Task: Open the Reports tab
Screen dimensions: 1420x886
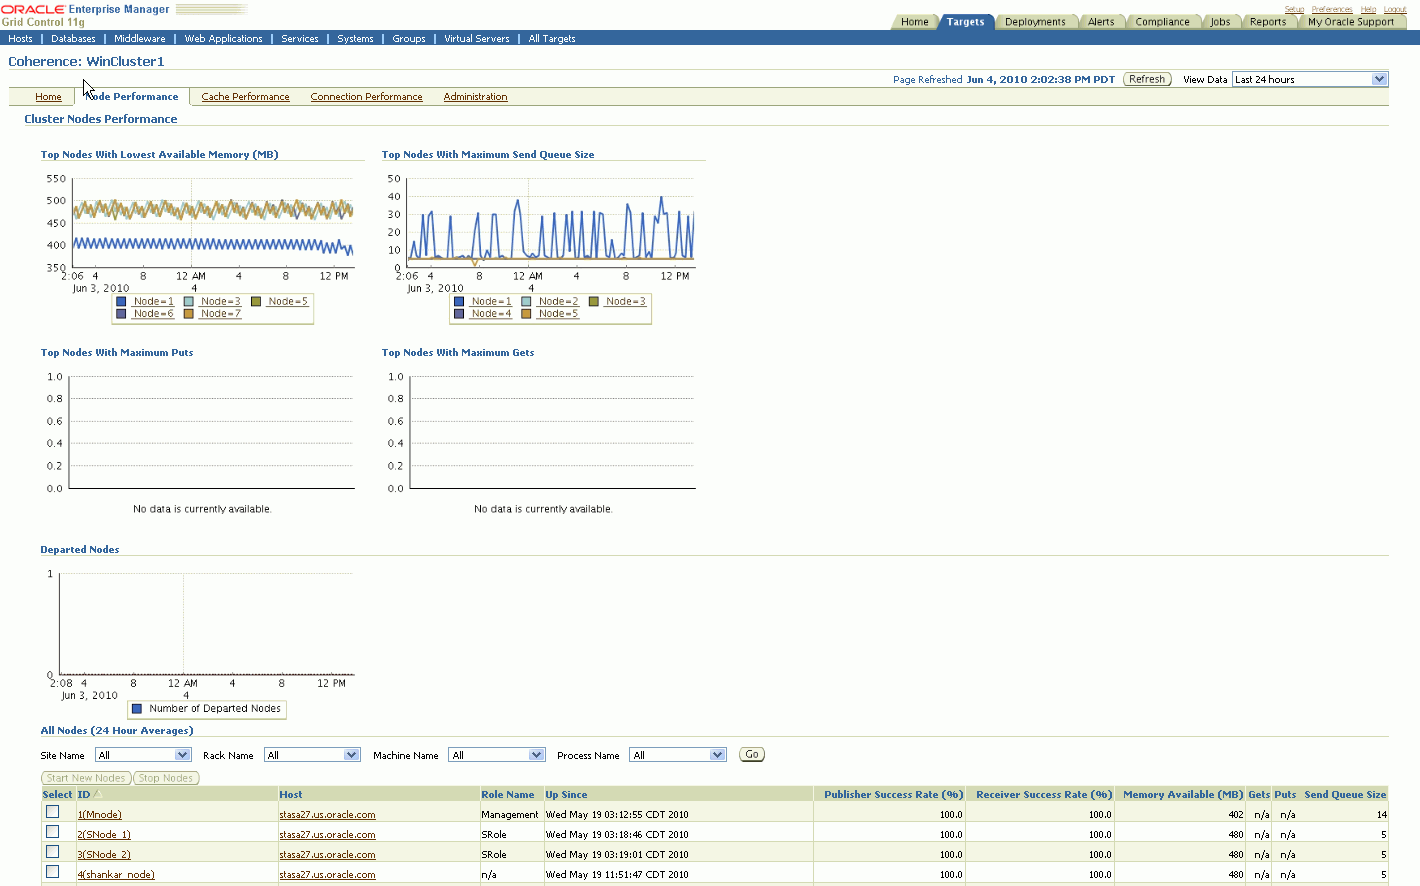Action: click(x=1268, y=22)
